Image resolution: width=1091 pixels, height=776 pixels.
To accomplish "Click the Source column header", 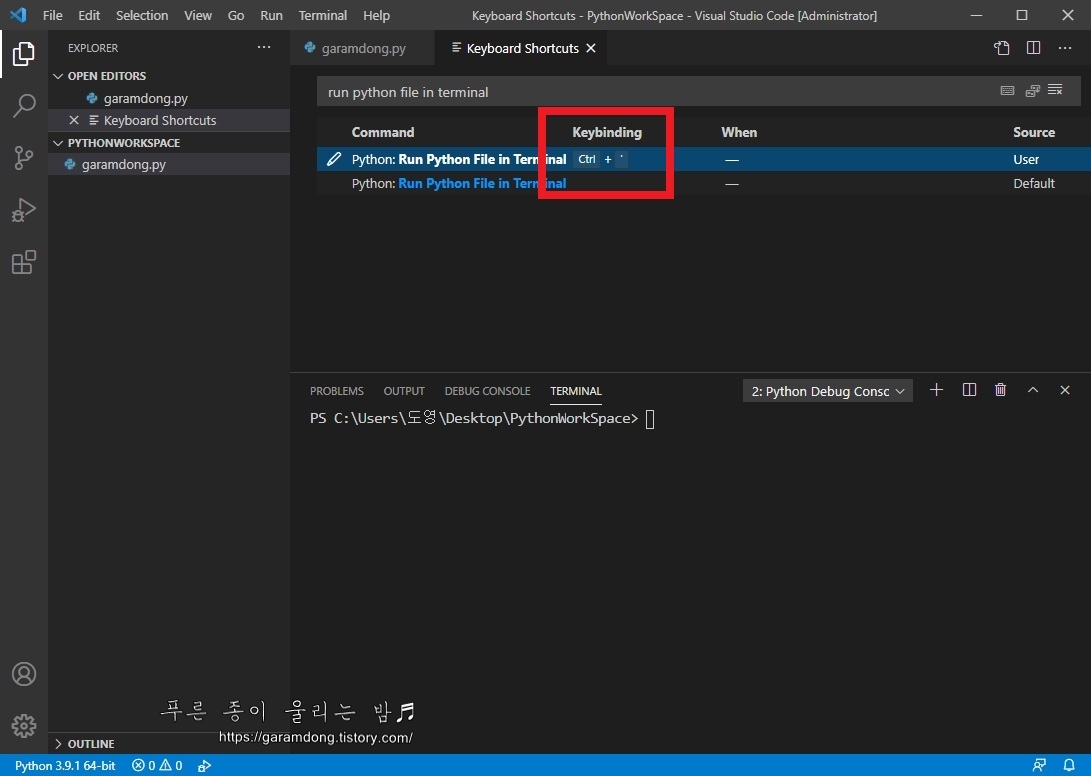I will pyautogui.click(x=1034, y=132).
